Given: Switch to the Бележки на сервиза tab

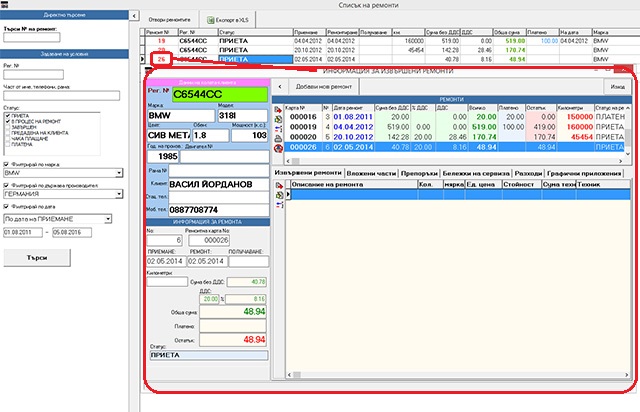Looking at the screenshot, I should 476,174.
